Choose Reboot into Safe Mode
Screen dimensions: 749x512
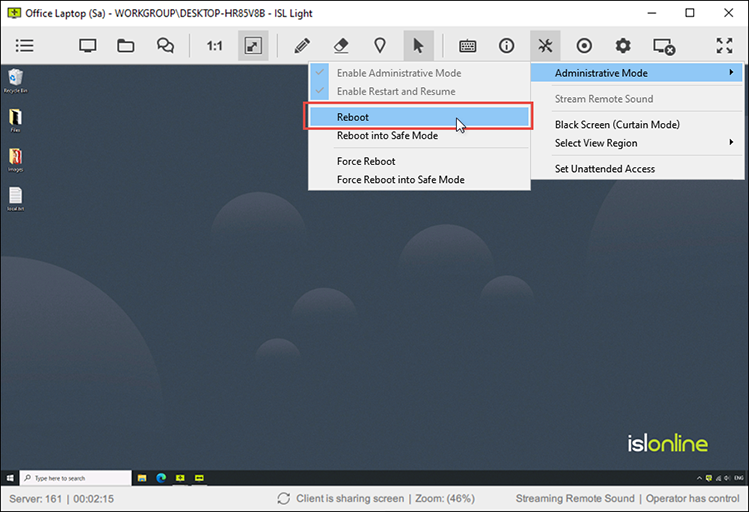pyautogui.click(x=387, y=136)
